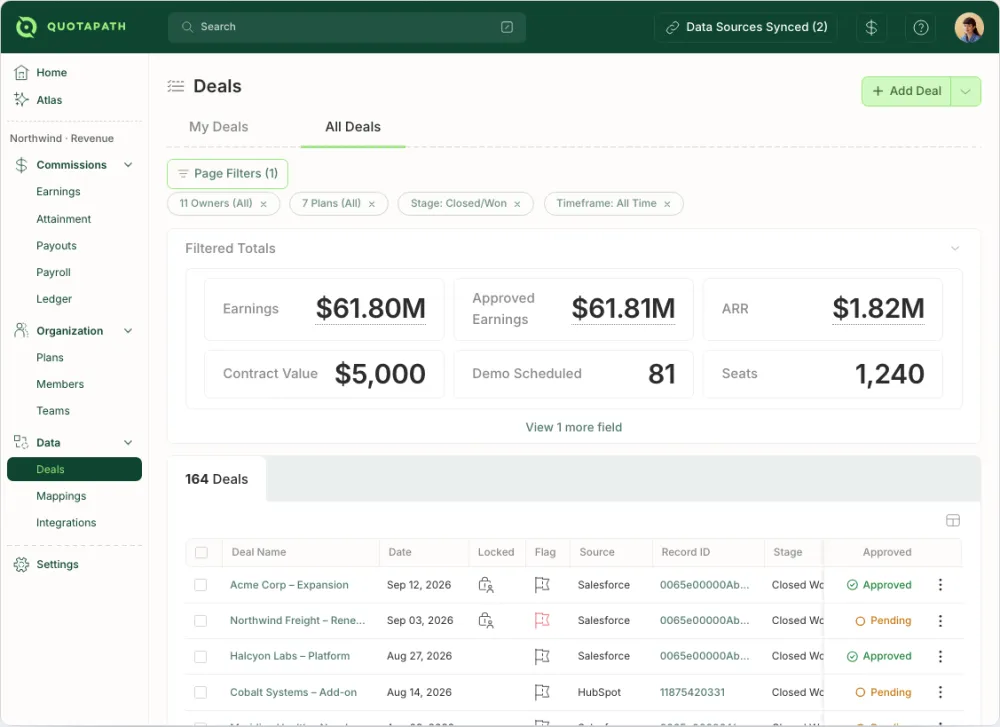Check the Halcyon Labs – Platform row checkbox
The image size is (1000, 727).
(200, 656)
